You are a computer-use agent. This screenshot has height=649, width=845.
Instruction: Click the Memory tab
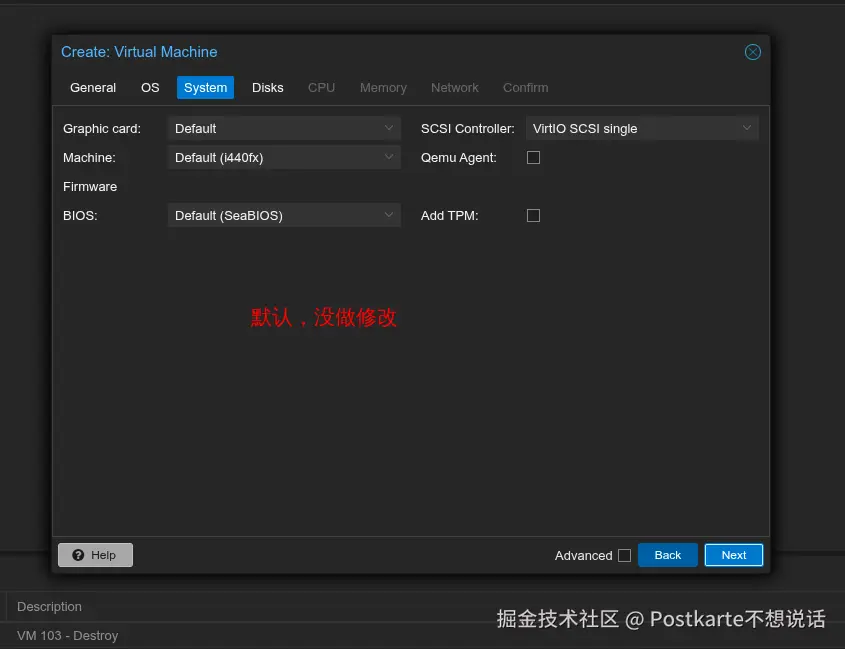tap(383, 87)
